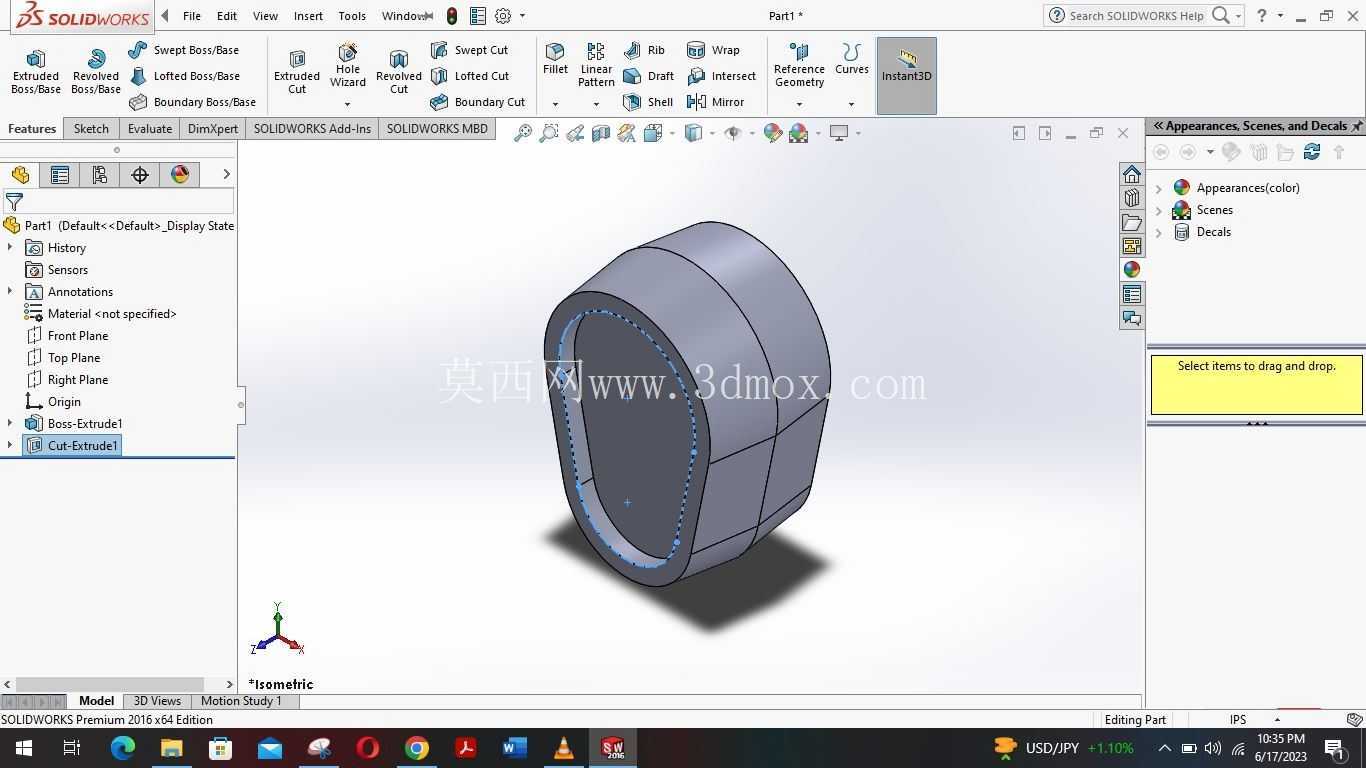Switch to the Sketch tab

91,129
